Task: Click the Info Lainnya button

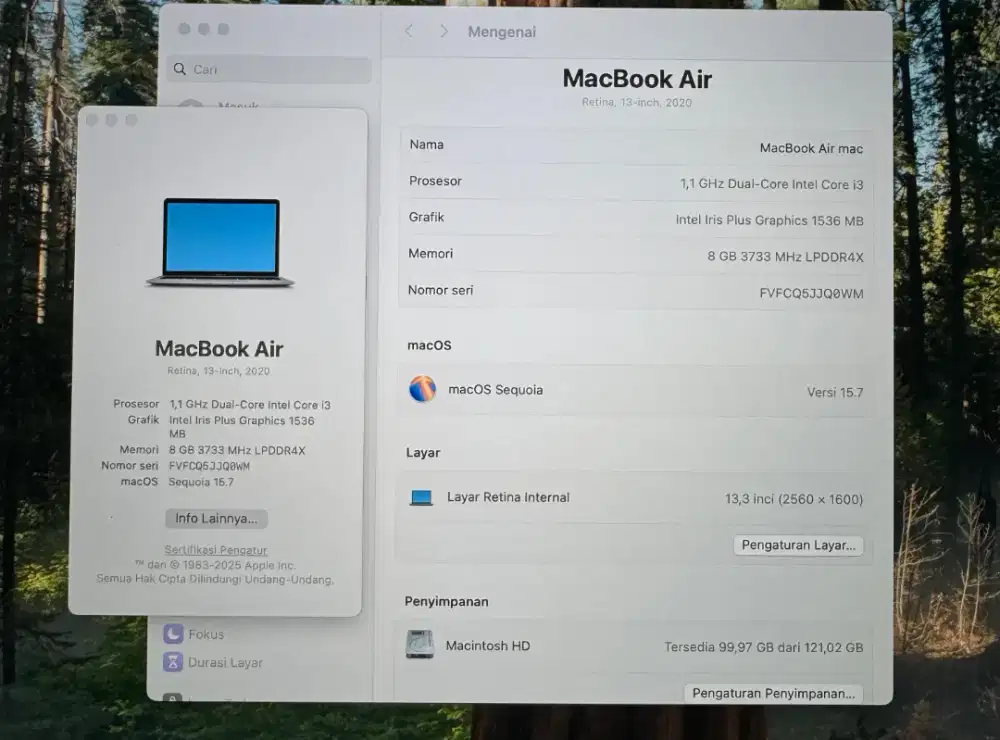Action: coord(215,518)
